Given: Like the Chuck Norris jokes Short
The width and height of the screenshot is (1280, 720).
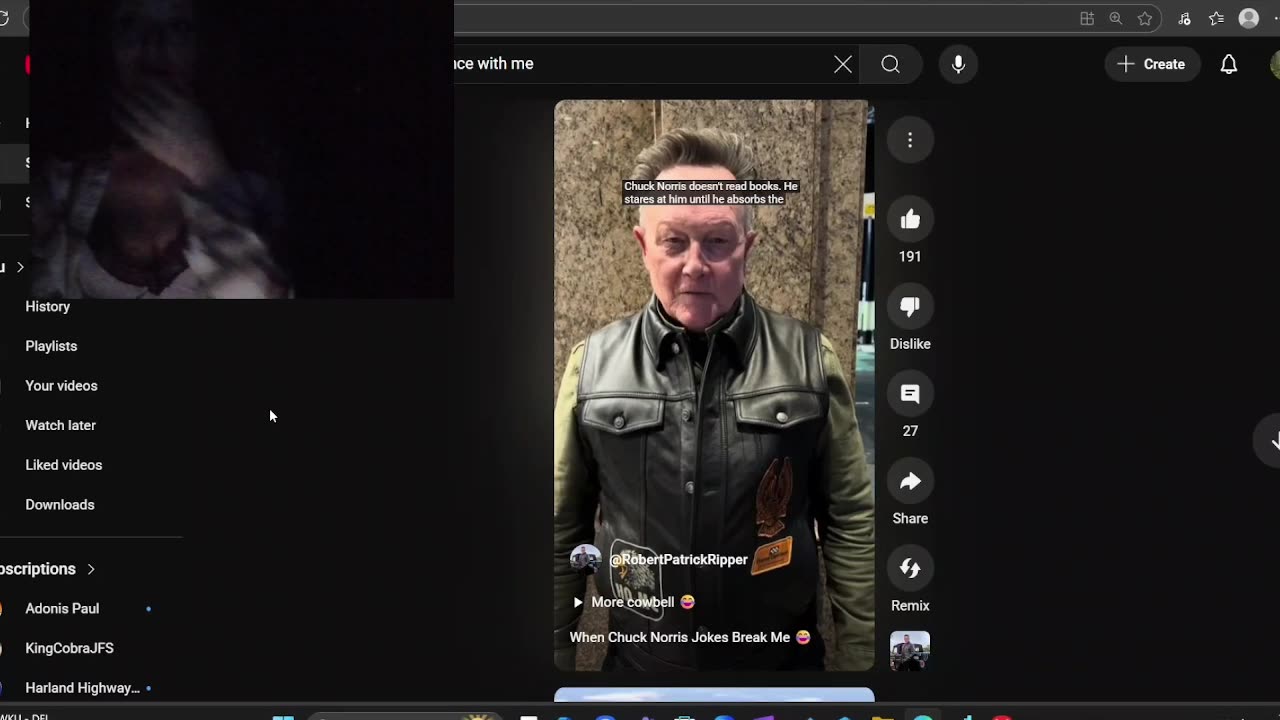Looking at the screenshot, I should point(910,220).
